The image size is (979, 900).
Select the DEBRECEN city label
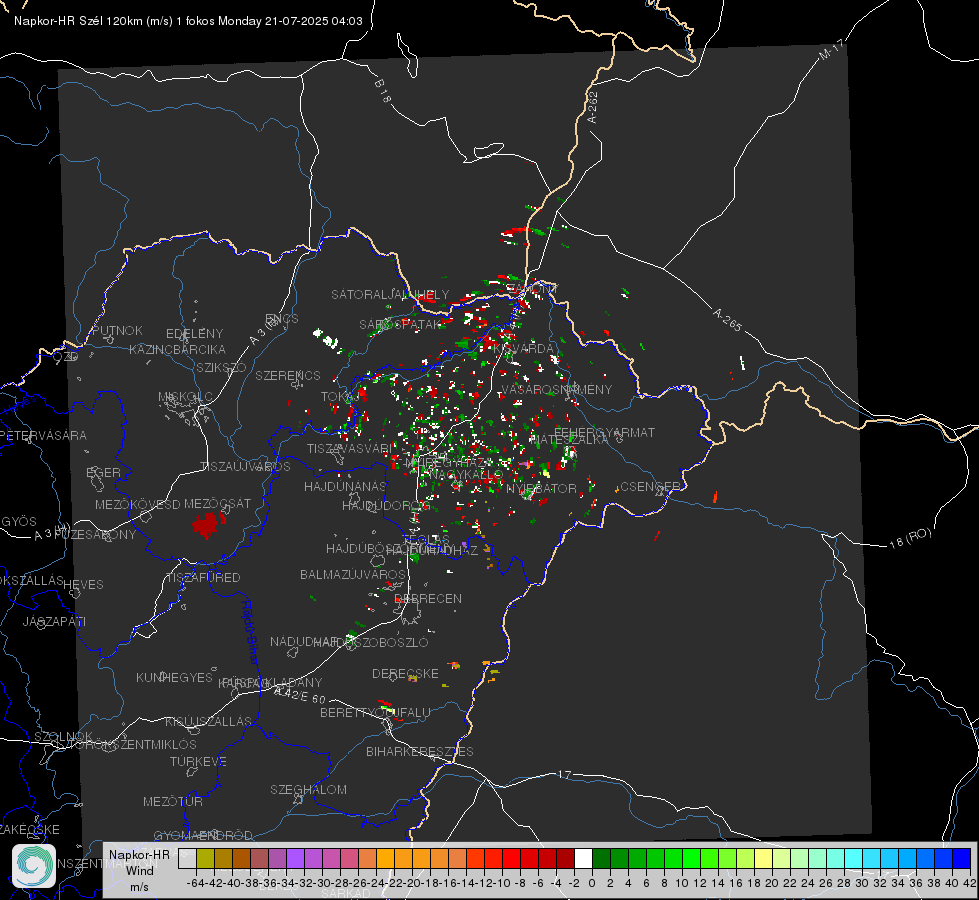tap(428, 598)
